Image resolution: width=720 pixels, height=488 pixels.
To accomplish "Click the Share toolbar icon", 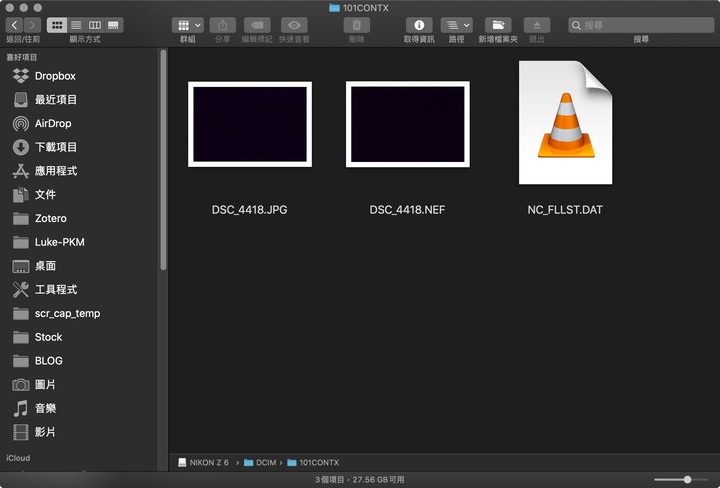I will click(222, 25).
